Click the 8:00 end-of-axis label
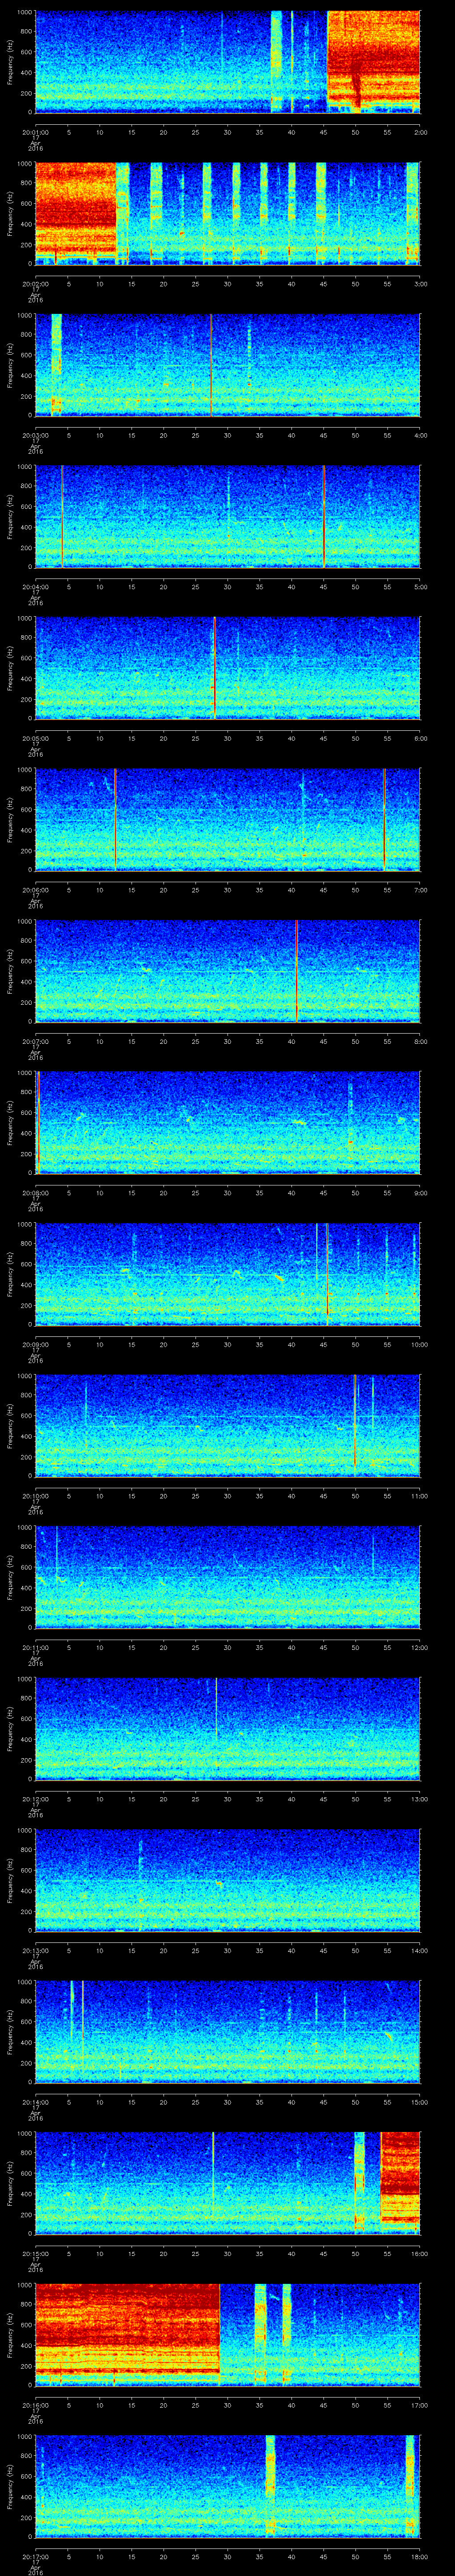455x2576 pixels. pos(420,1041)
